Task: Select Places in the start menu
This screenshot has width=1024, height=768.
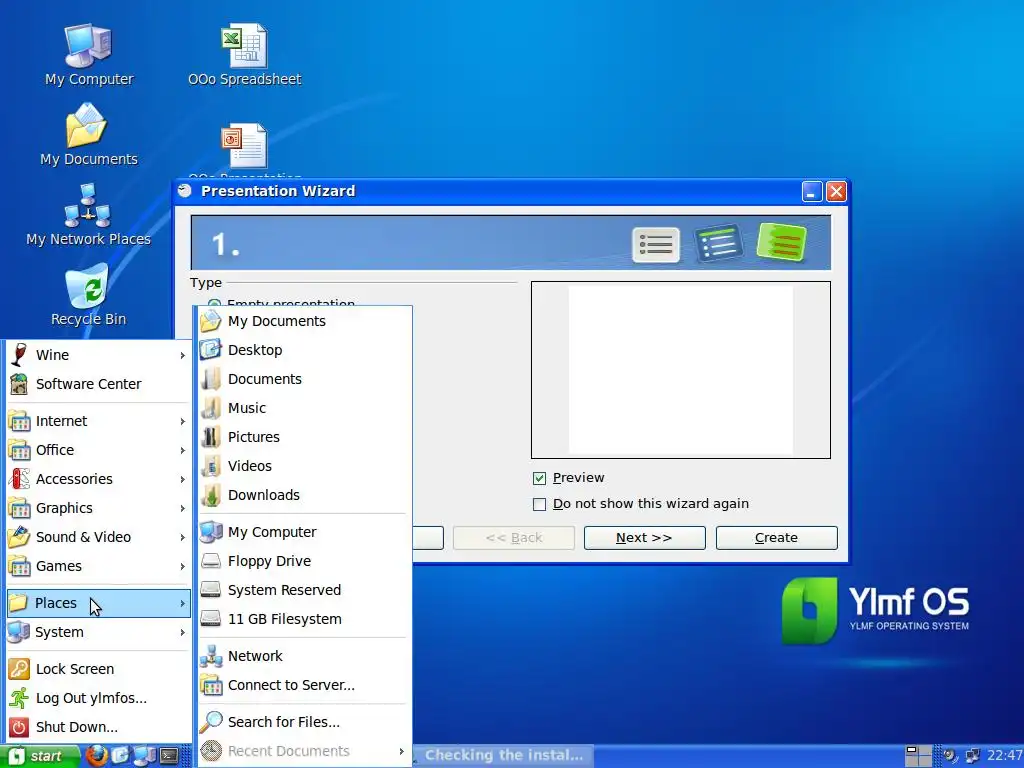Action: coord(98,603)
